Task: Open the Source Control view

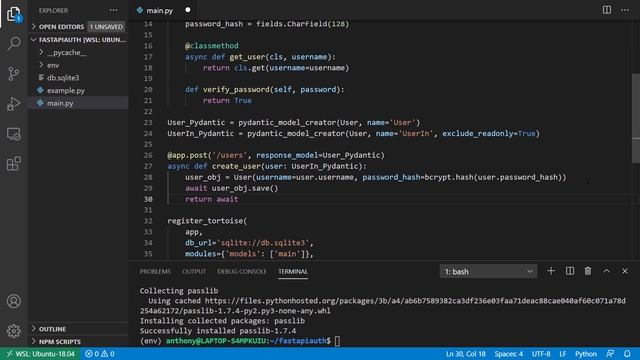Action: (x=13, y=73)
